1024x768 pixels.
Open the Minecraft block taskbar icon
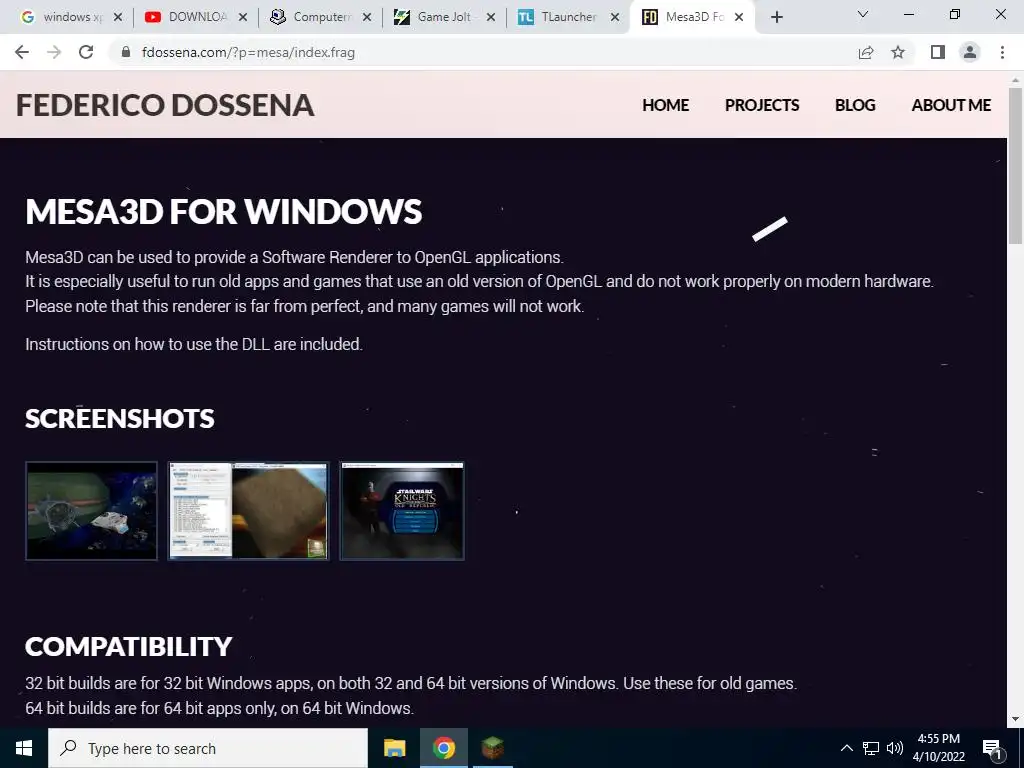click(x=492, y=748)
